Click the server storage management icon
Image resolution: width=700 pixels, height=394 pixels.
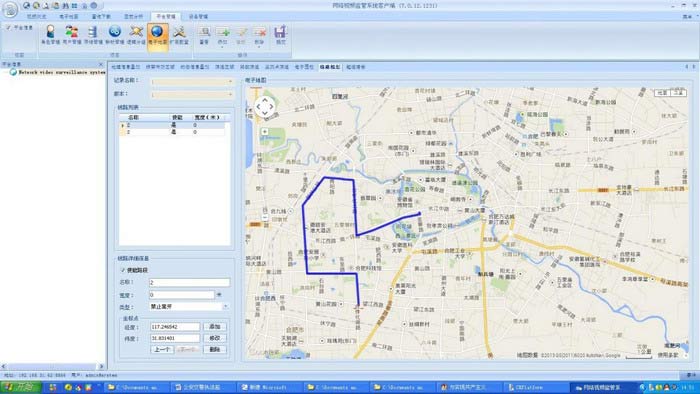click(93, 35)
